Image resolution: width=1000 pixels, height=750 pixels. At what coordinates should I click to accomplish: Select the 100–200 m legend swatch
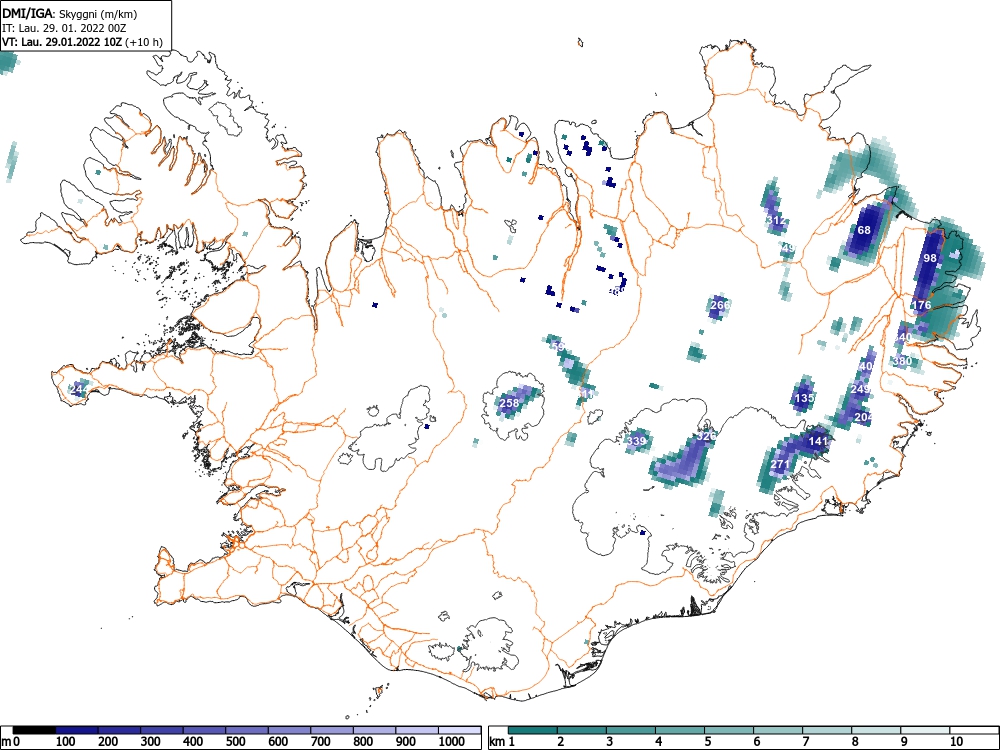tap(77, 730)
